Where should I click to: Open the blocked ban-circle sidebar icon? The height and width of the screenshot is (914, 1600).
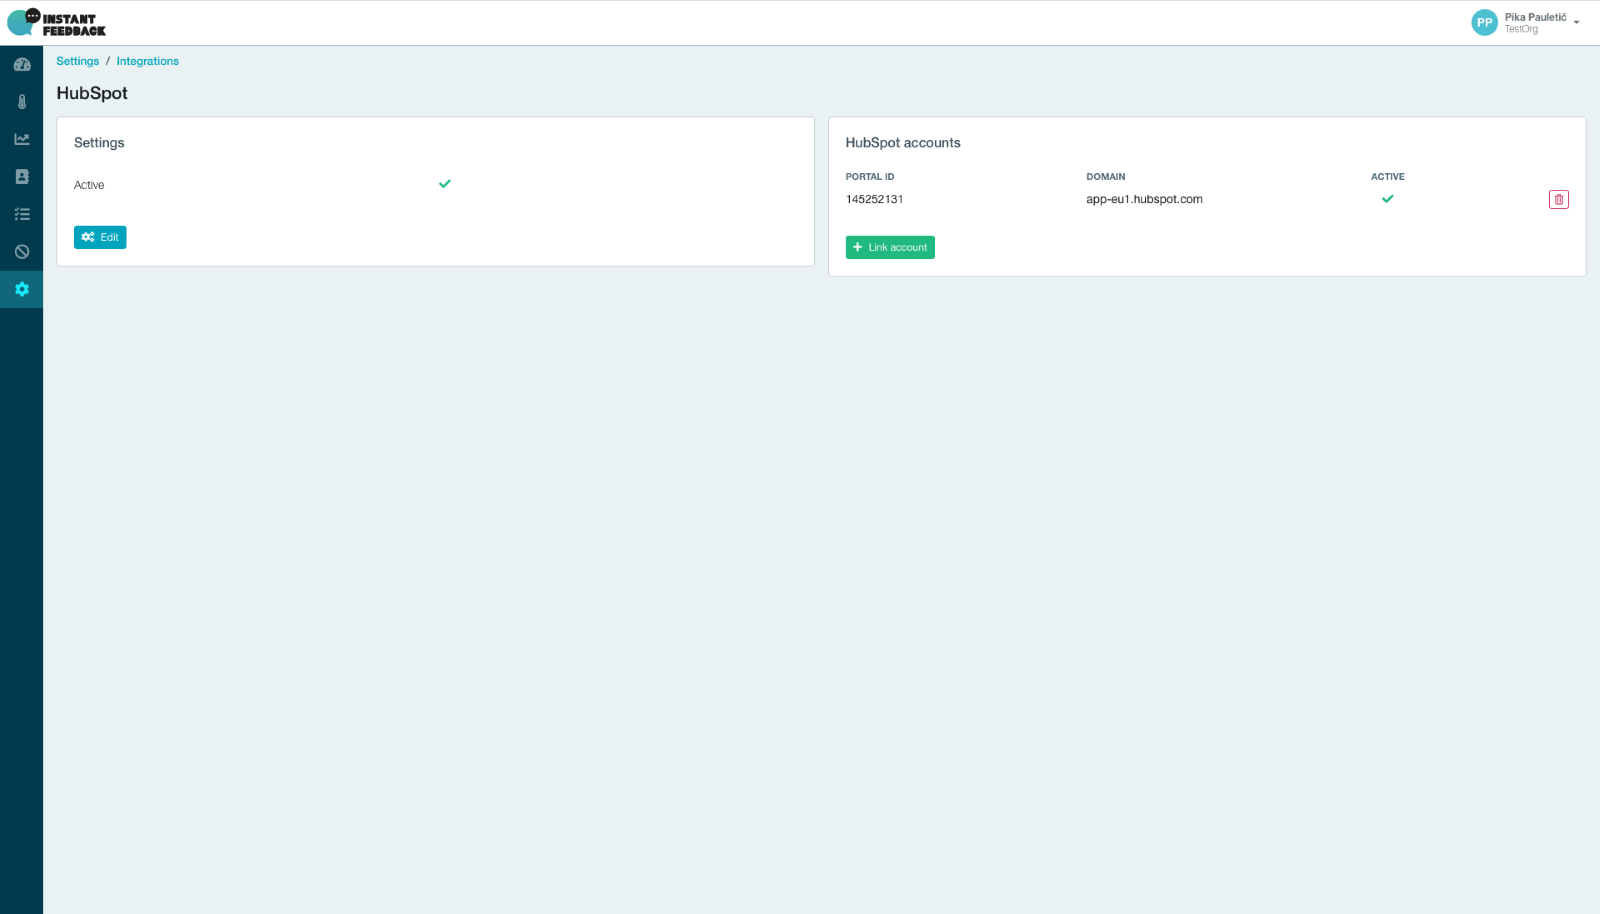click(22, 252)
